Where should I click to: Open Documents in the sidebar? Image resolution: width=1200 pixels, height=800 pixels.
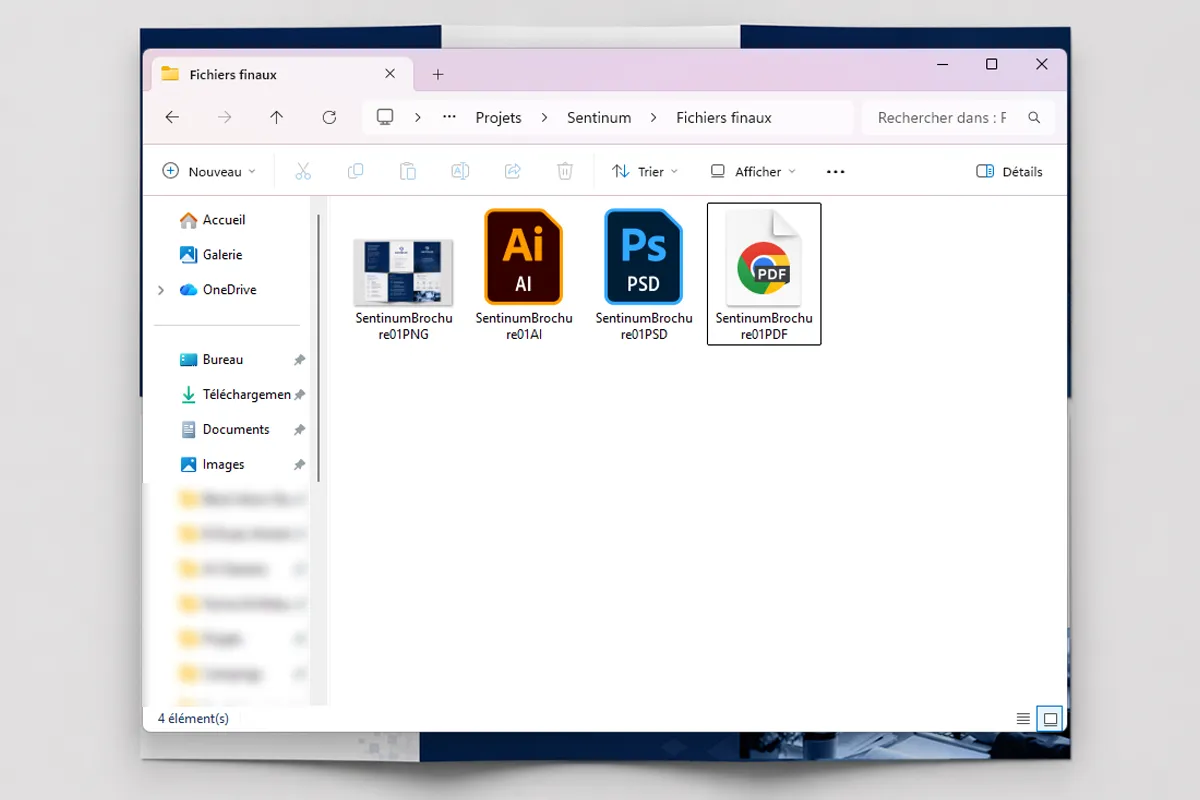coord(225,430)
